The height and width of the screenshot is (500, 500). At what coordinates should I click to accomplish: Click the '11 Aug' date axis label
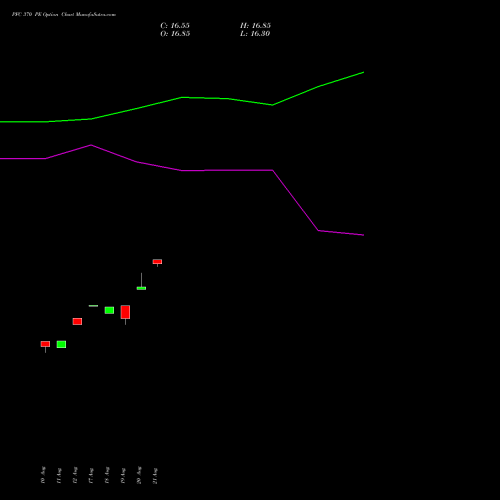(x=59, y=475)
